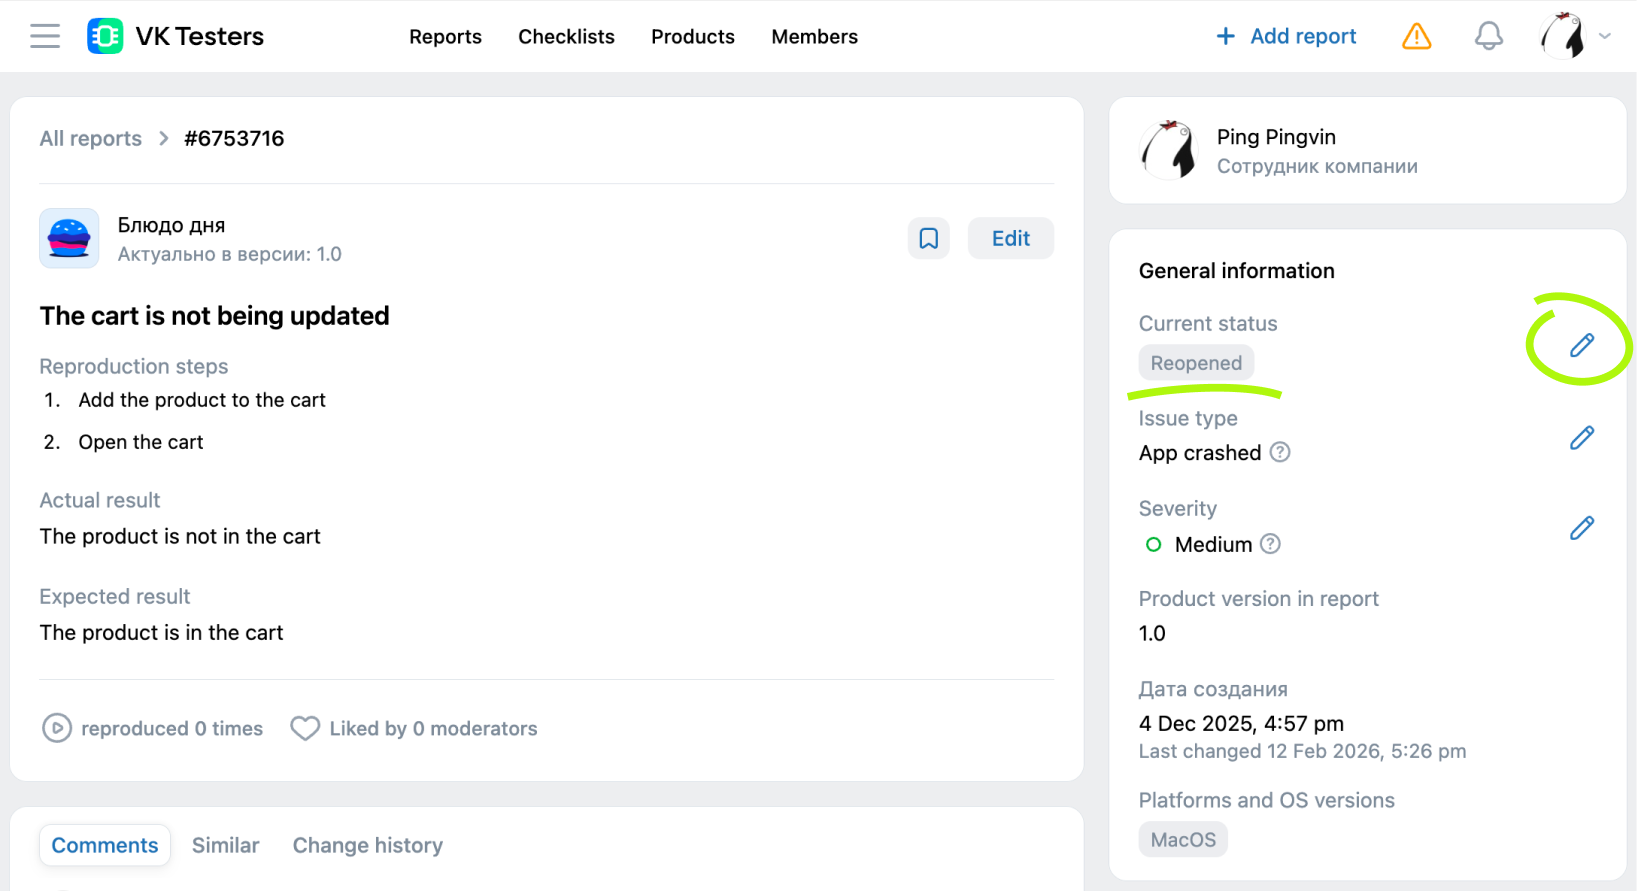Viewport: 1638px width, 891px height.
Task: Open the warning triangle alert icon
Action: click(1417, 36)
